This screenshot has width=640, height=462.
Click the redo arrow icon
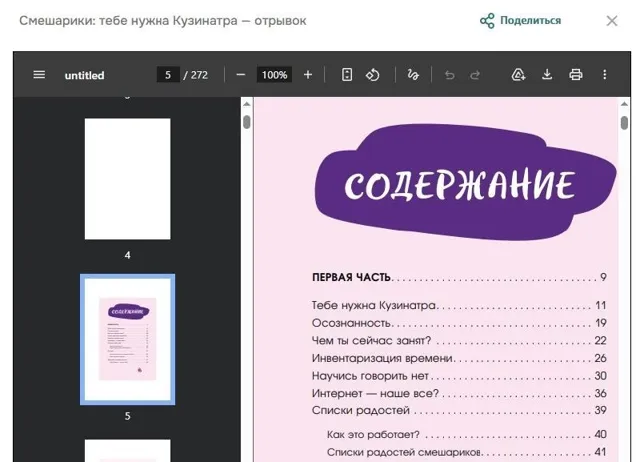pos(475,75)
